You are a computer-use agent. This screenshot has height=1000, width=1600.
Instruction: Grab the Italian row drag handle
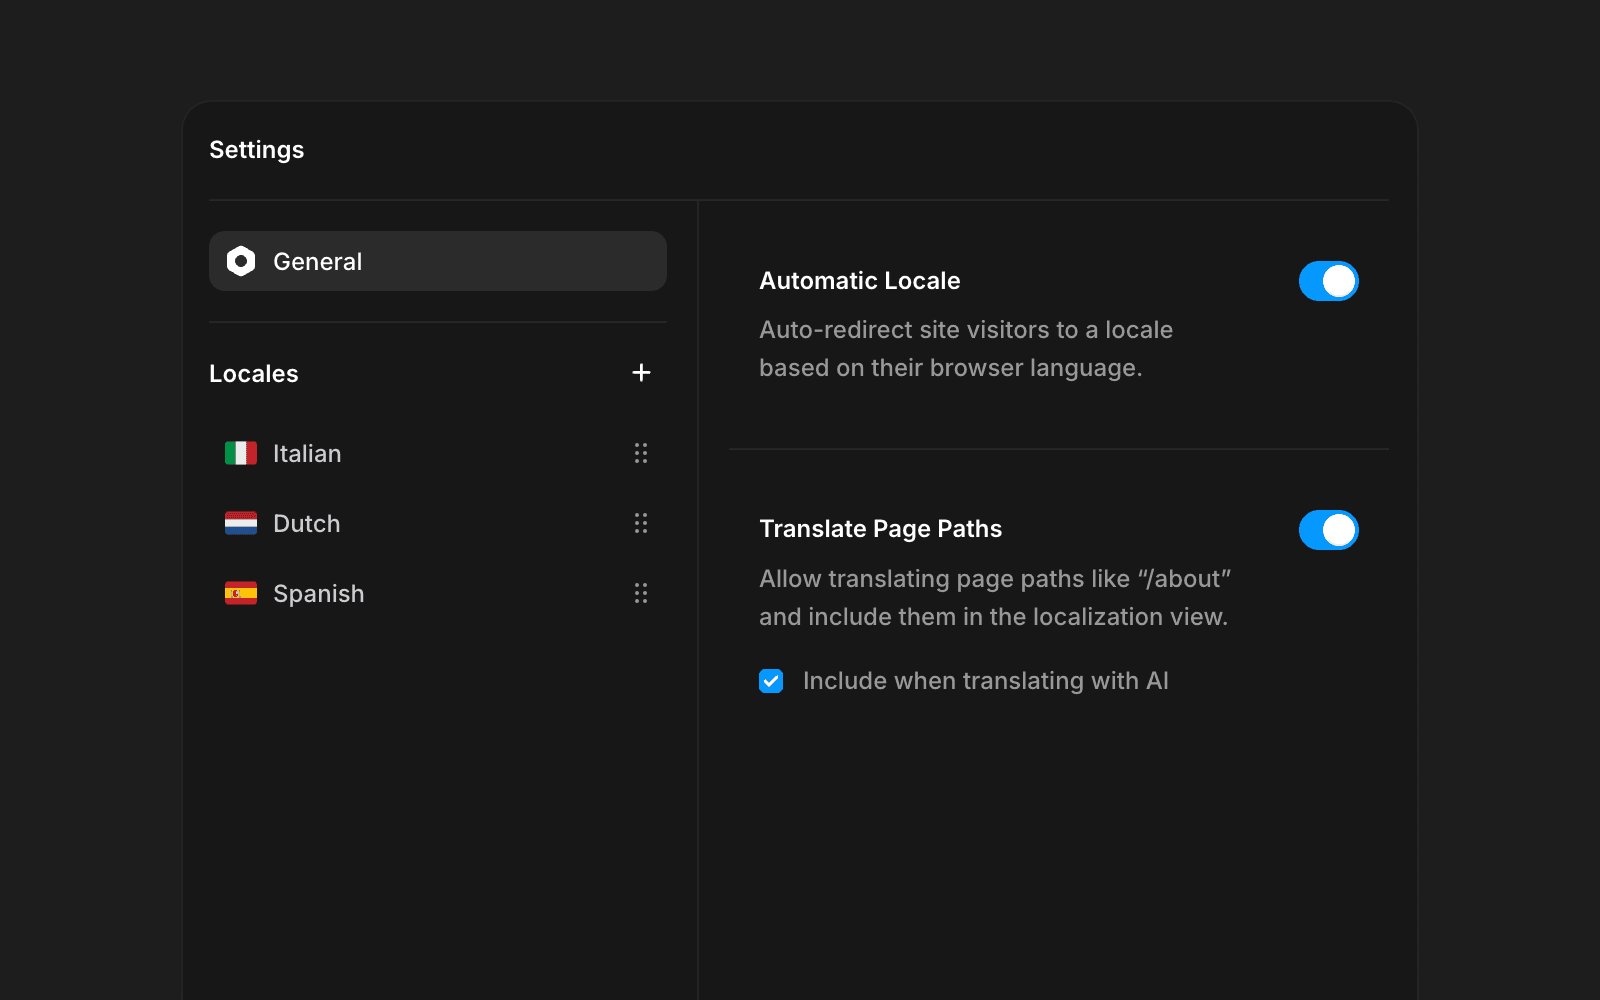(641, 453)
